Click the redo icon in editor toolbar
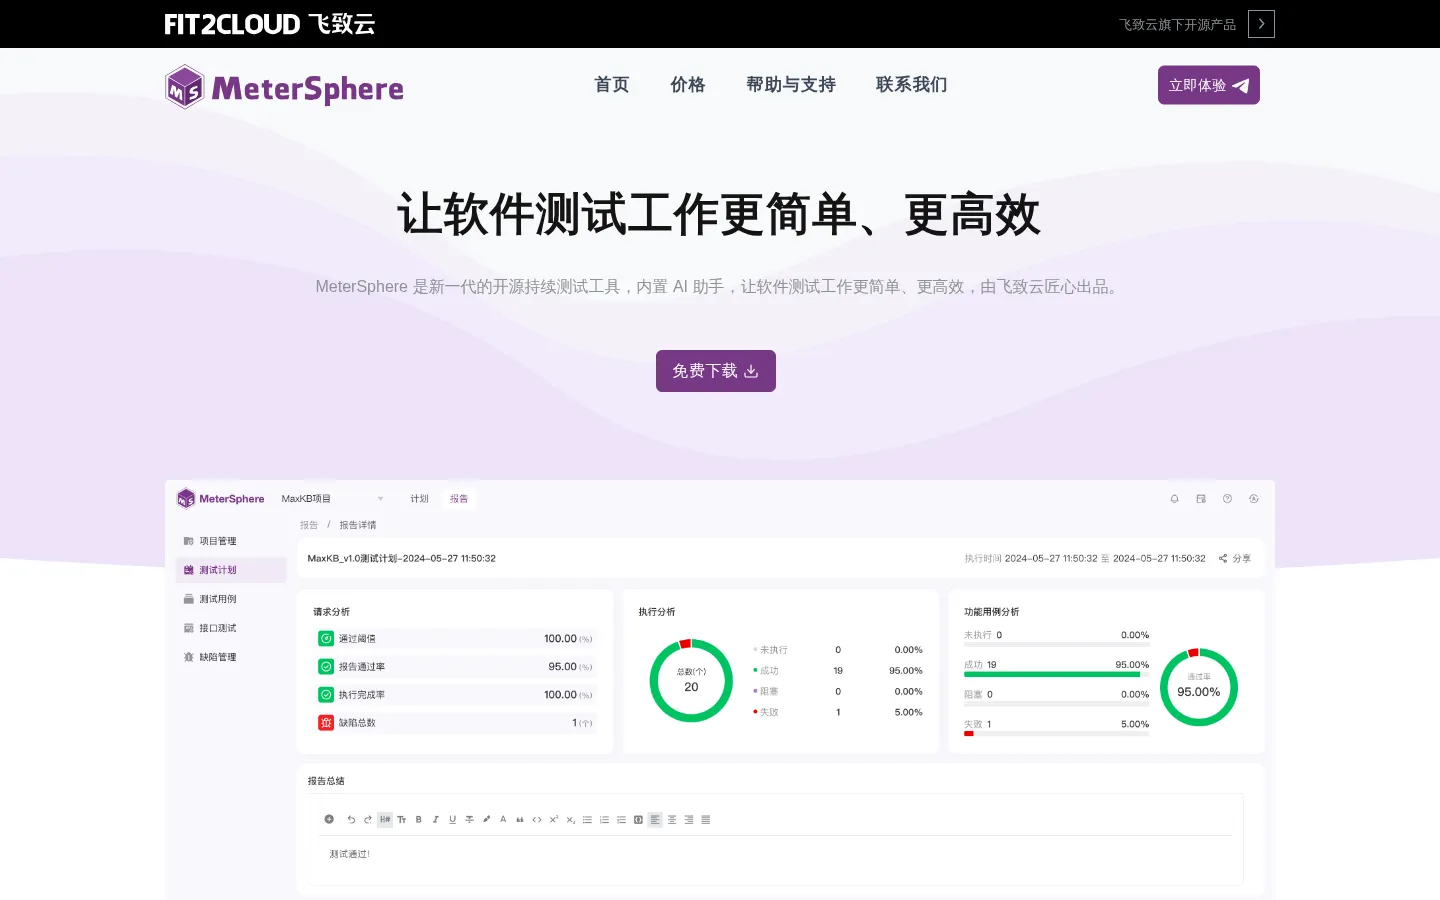Screen dimensions: 1440x900 [367, 820]
